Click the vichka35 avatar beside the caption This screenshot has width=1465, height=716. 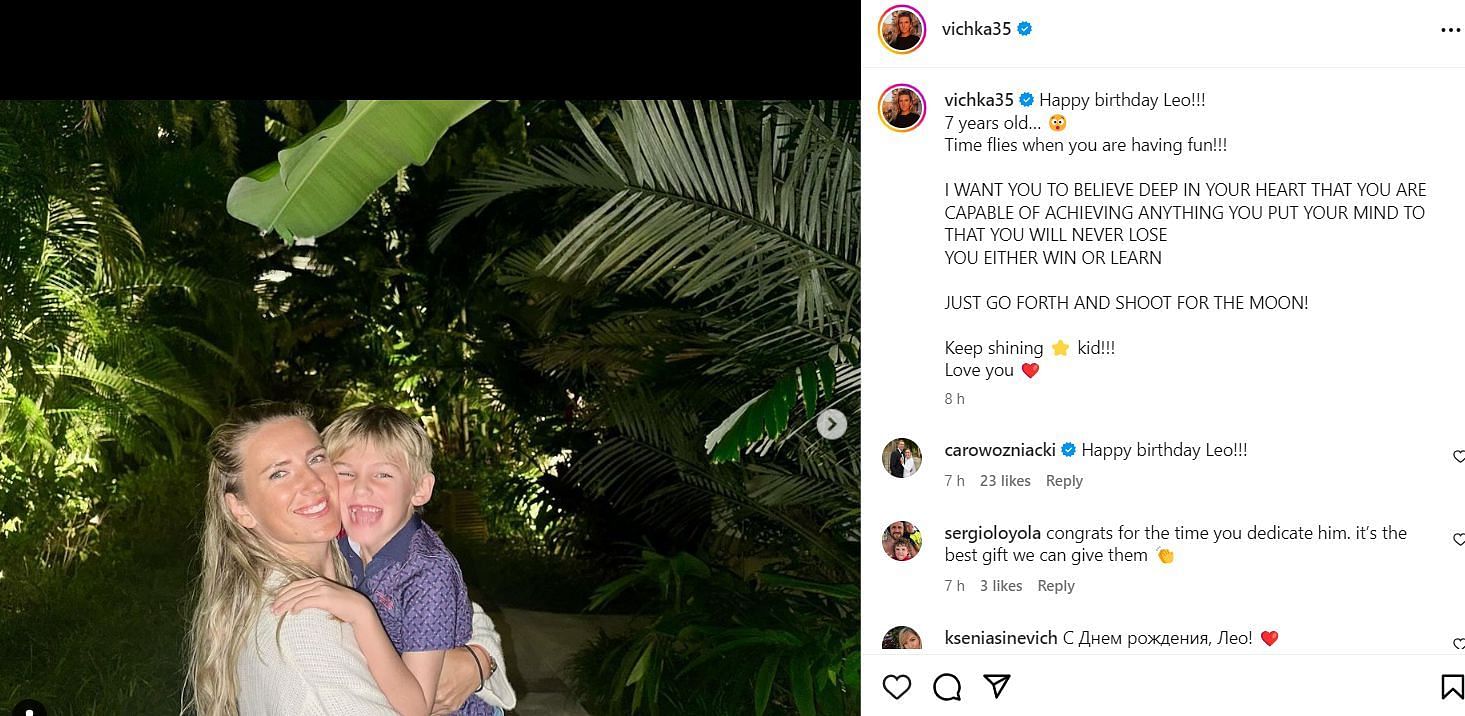(x=901, y=108)
